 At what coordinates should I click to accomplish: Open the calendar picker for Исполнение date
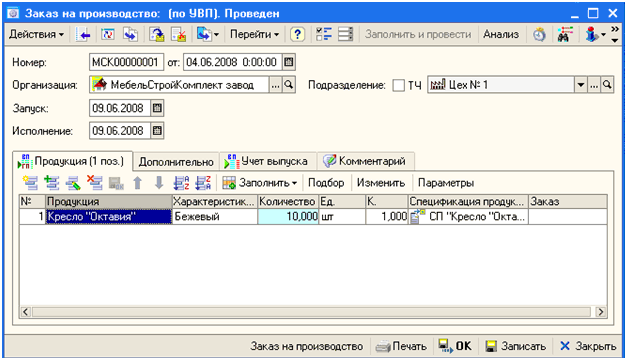point(157,131)
